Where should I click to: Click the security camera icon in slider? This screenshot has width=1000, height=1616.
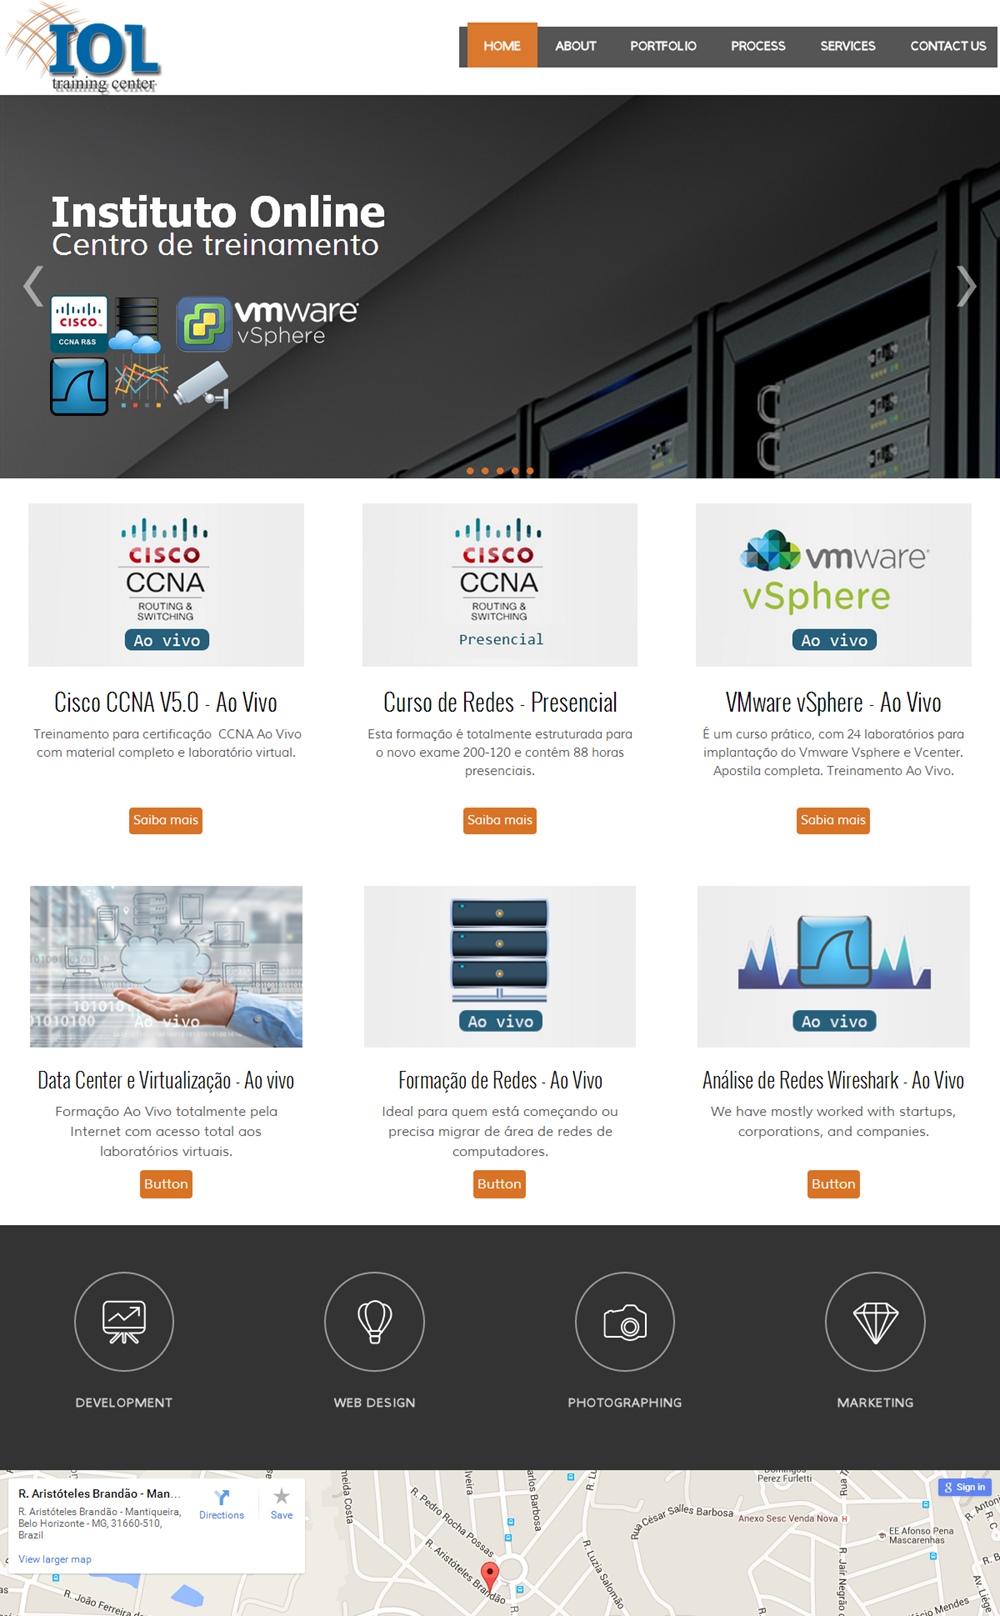point(203,385)
